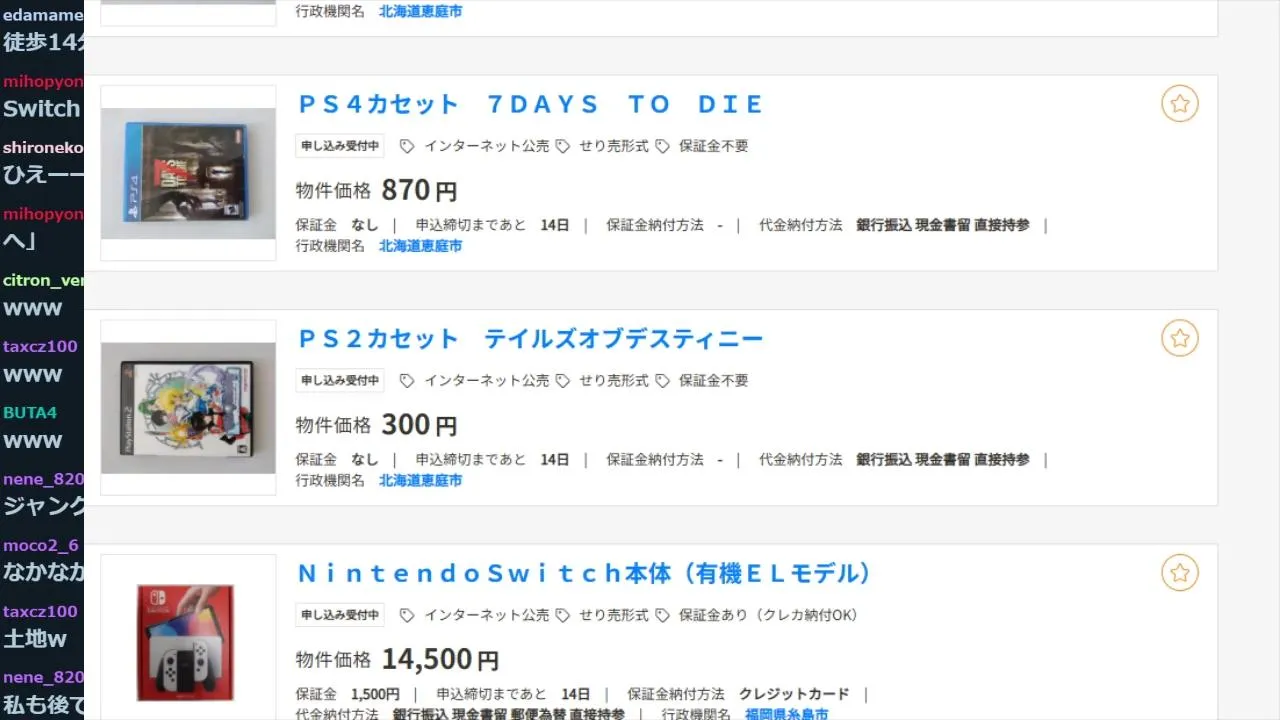Open NintendoSwitch本体（有機ＥＬモデル） listing title
Image resolution: width=1280 pixels, height=720 pixels.
[585, 573]
